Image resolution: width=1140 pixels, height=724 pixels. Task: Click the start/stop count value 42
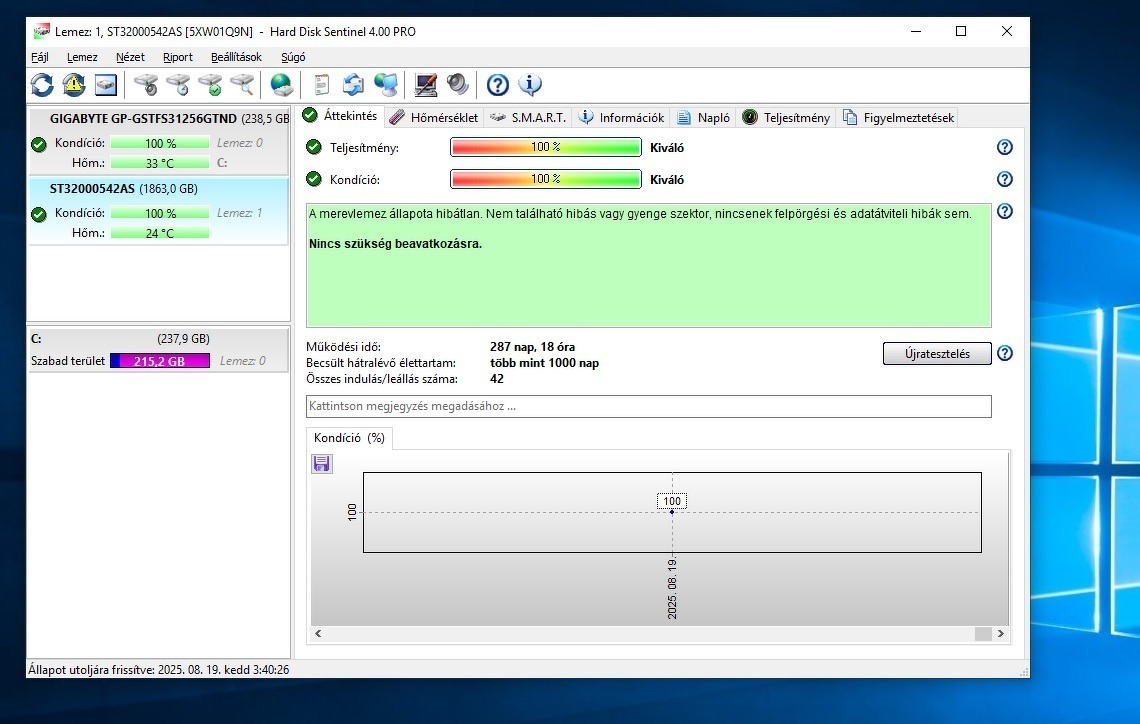point(497,379)
